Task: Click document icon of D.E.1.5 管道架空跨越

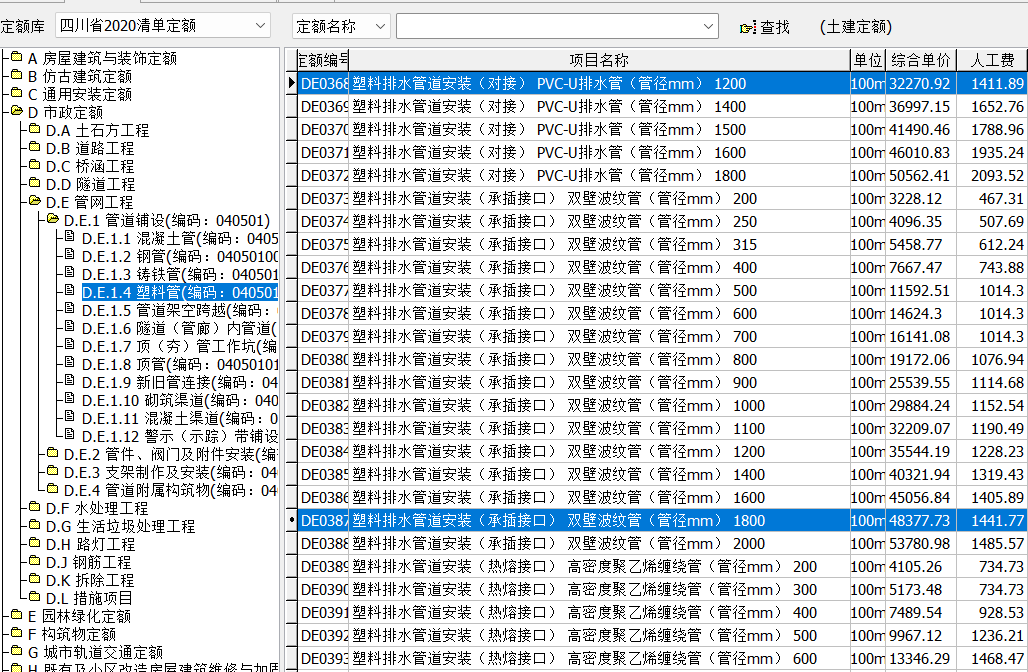Action: coord(69,309)
